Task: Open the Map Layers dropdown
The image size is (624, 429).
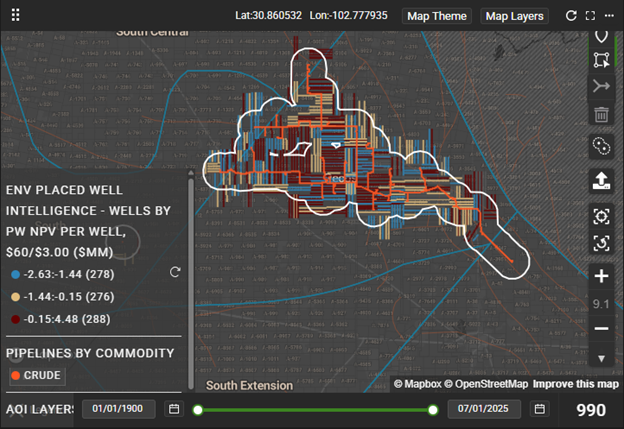Action: tap(514, 16)
